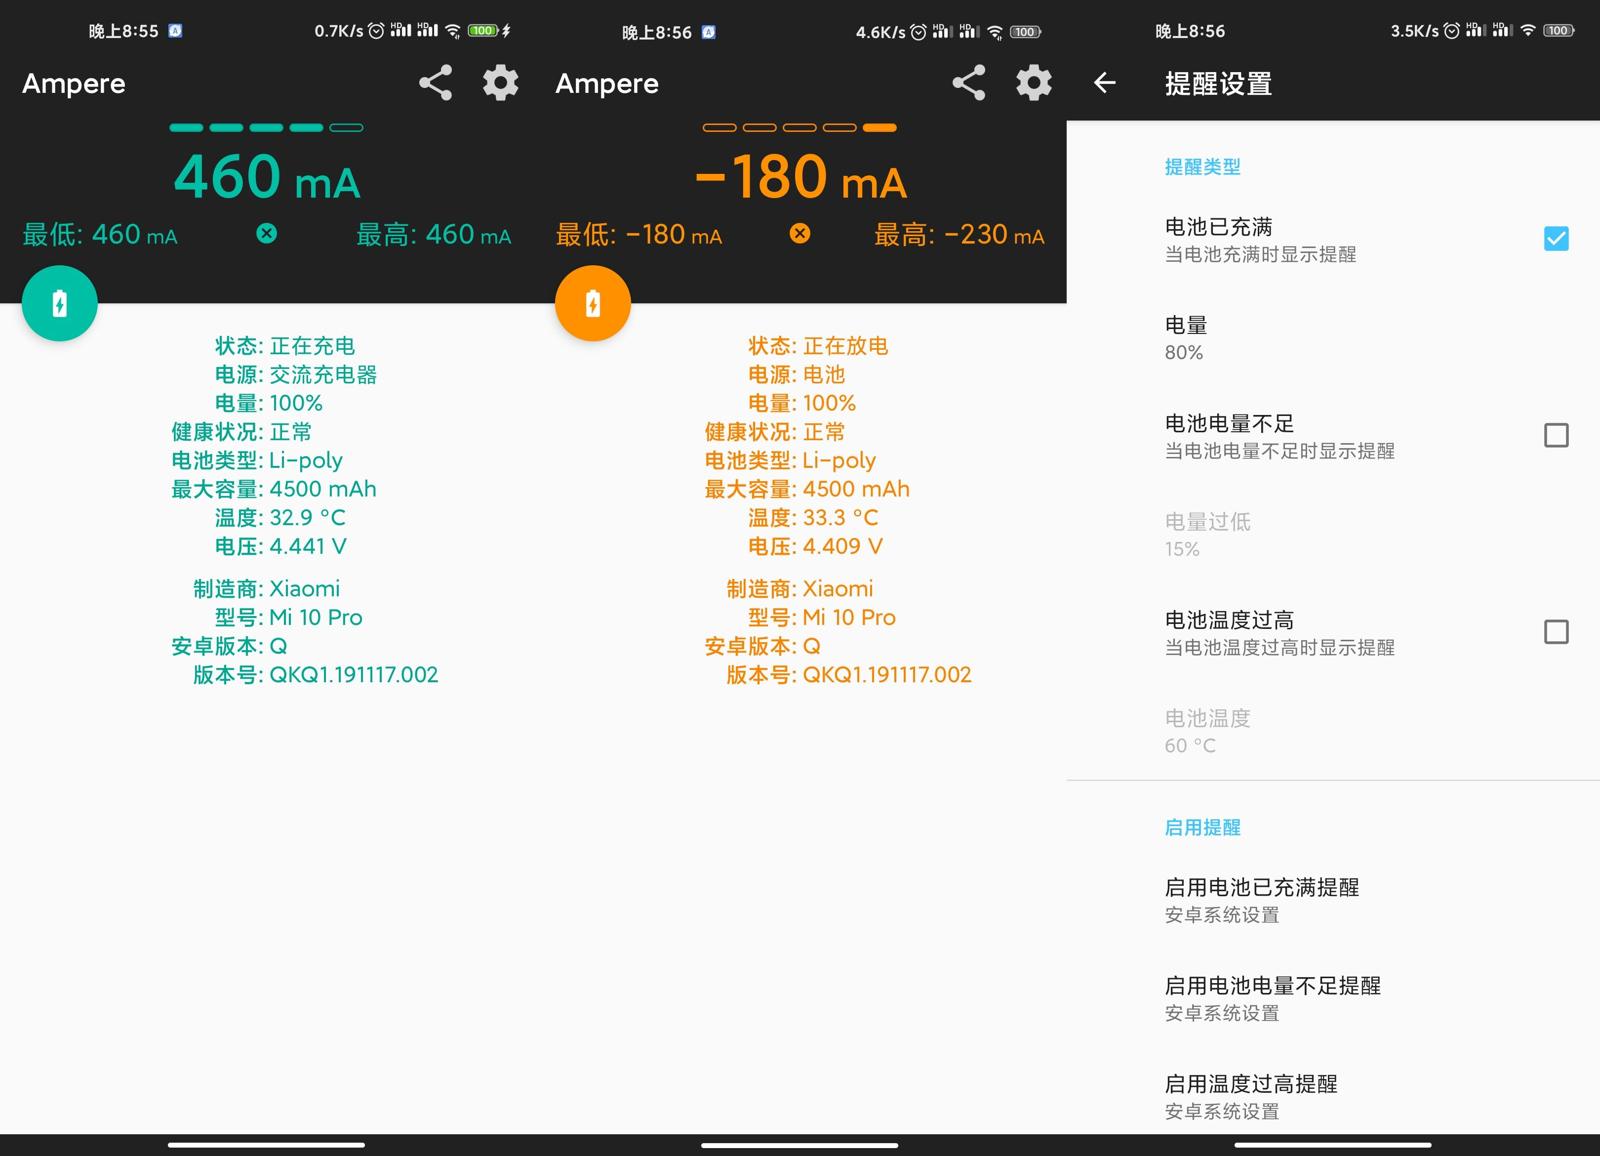Uncheck the 电池已充满 notification checkbox
Image resolution: width=1600 pixels, height=1156 pixels.
coord(1556,238)
